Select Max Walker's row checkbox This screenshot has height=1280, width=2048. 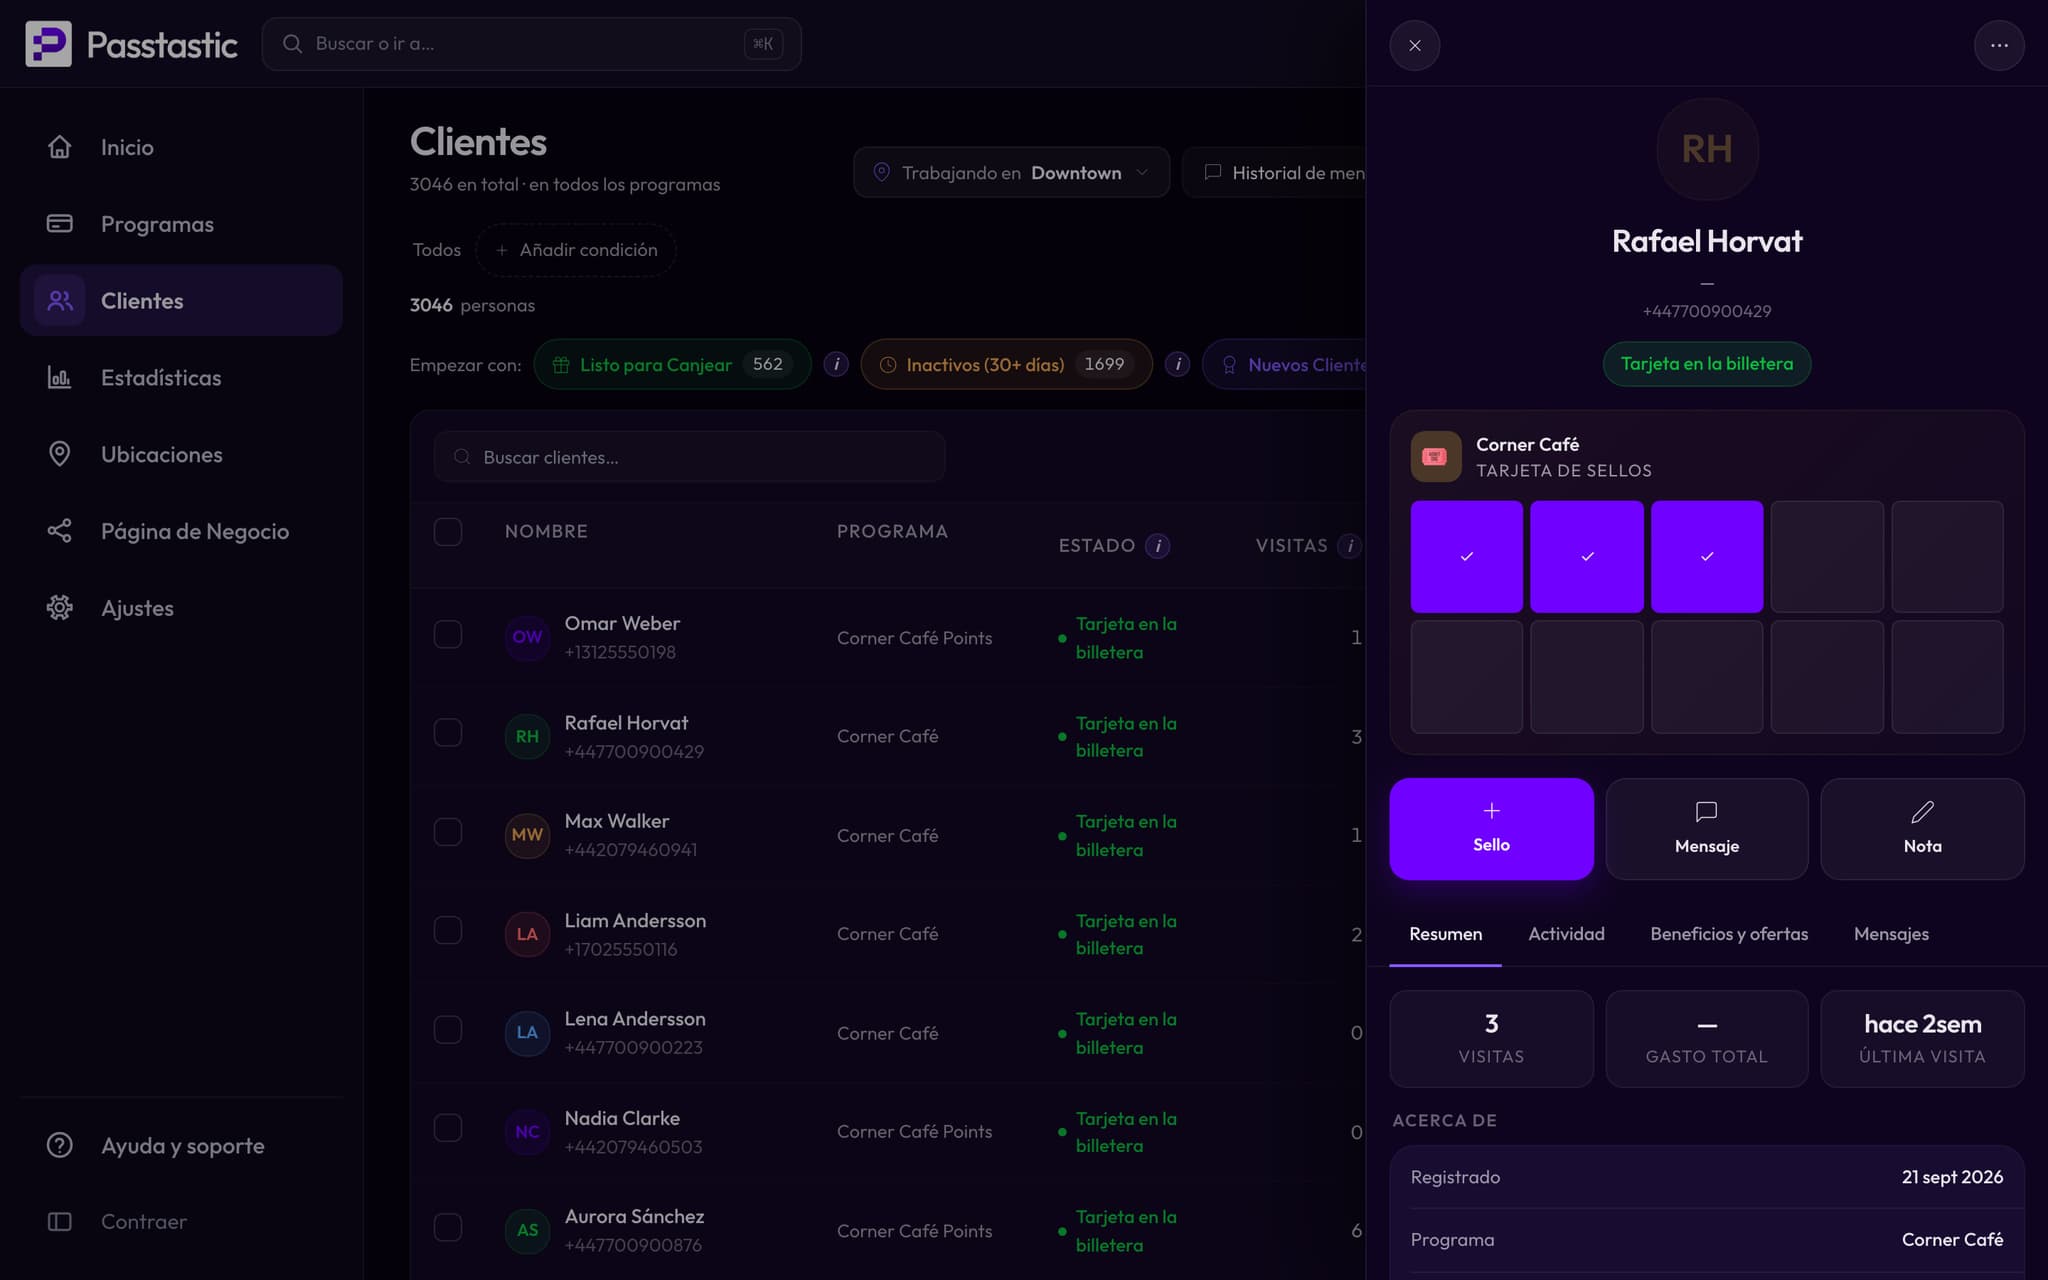pos(448,833)
